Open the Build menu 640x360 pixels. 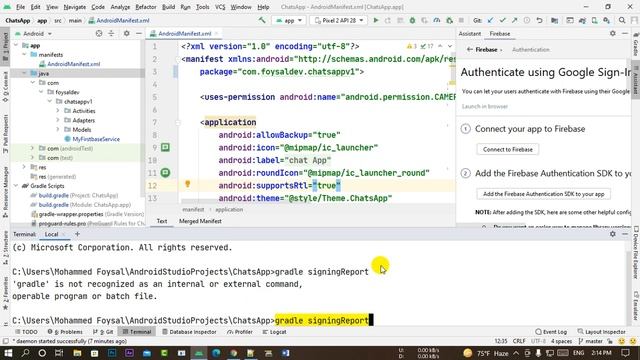168,7
